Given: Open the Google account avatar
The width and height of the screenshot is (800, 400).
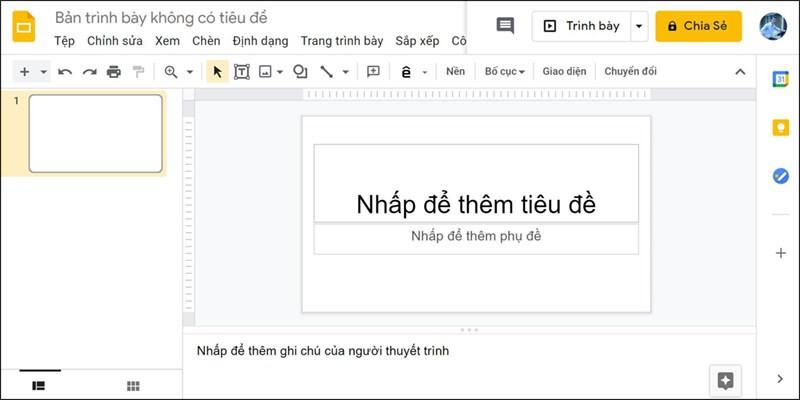Looking at the screenshot, I should coord(773,26).
